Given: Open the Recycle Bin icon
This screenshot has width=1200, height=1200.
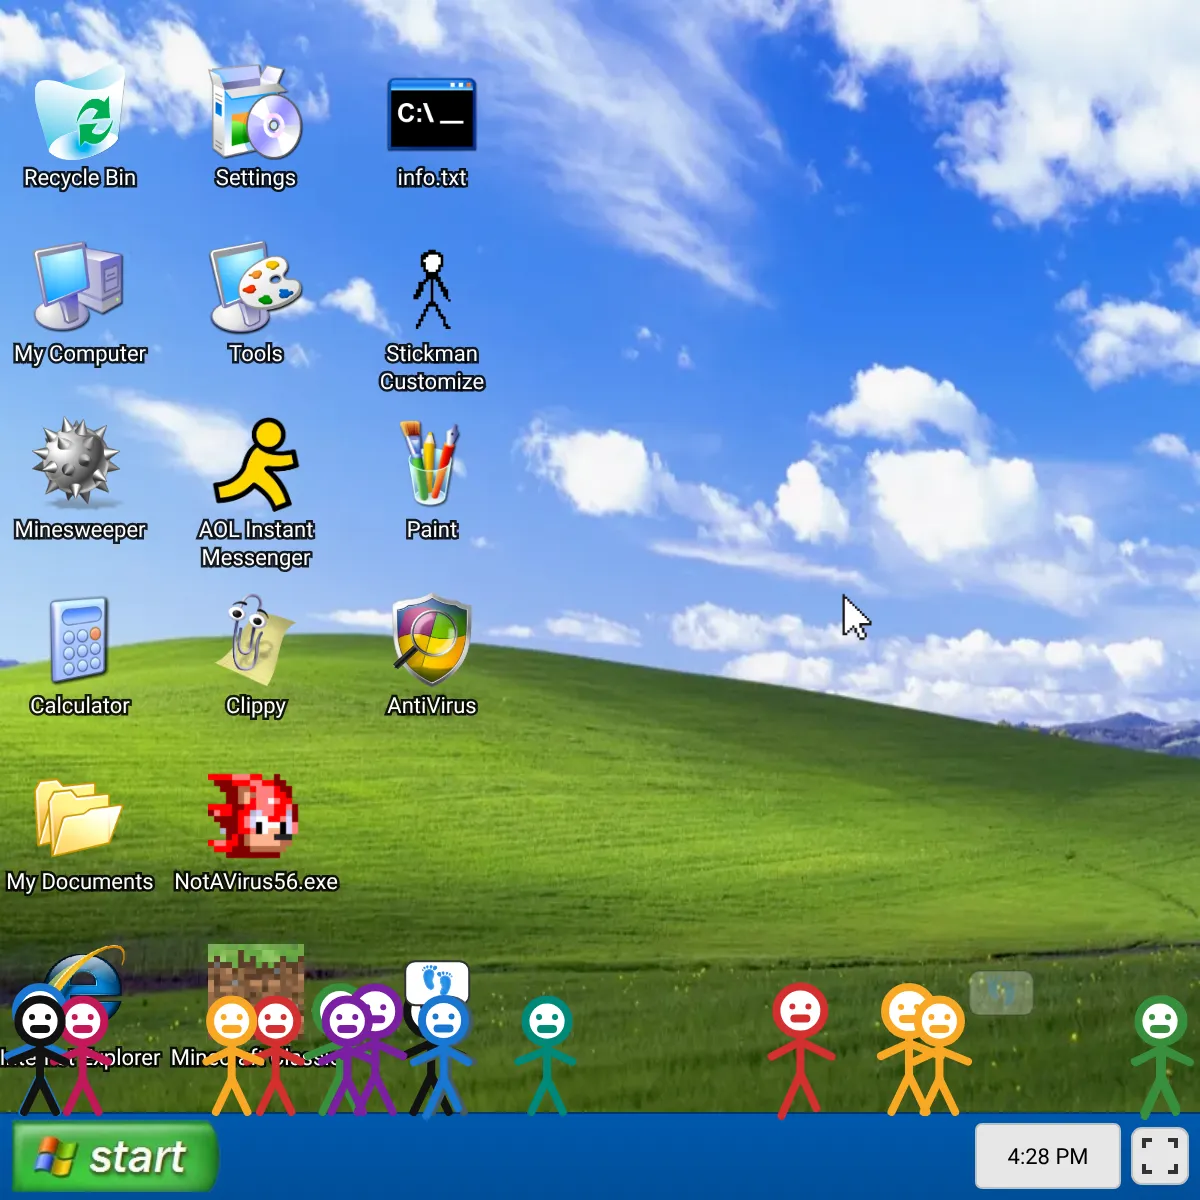Looking at the screenshot, I should pyautogui.click(x=80, y=112).
